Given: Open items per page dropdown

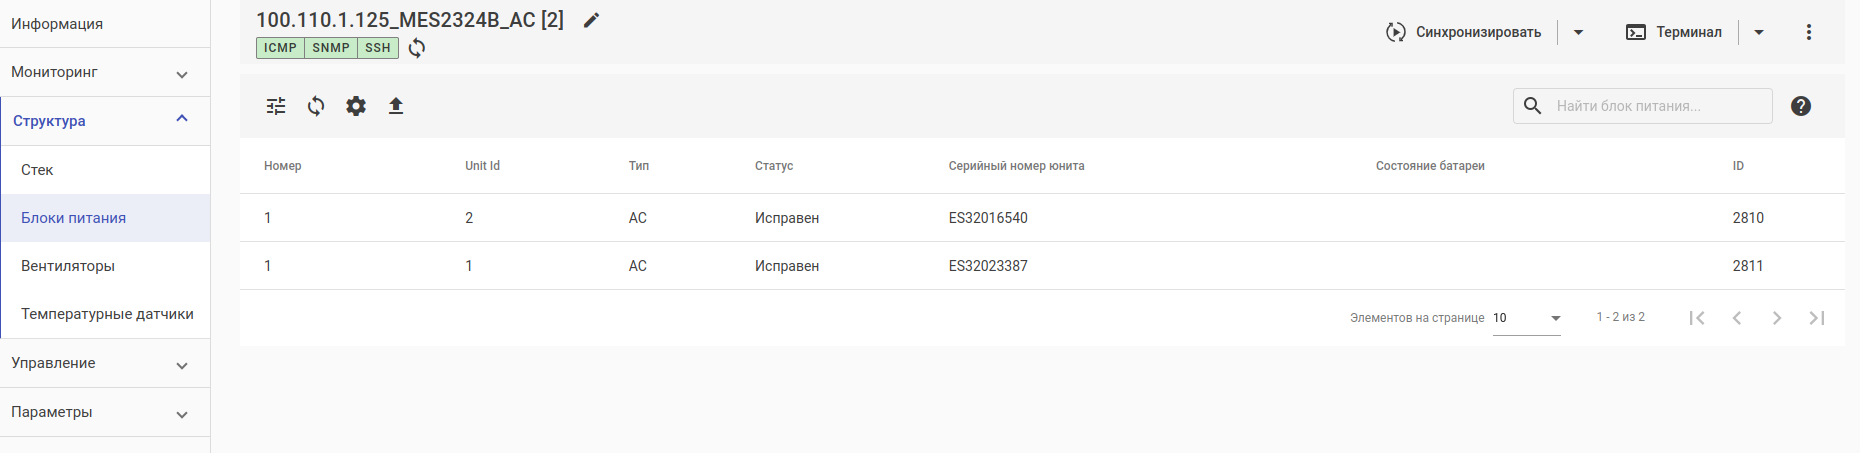Looking at the screenshot, I should pyautogui.click(x=1526, y=318).
